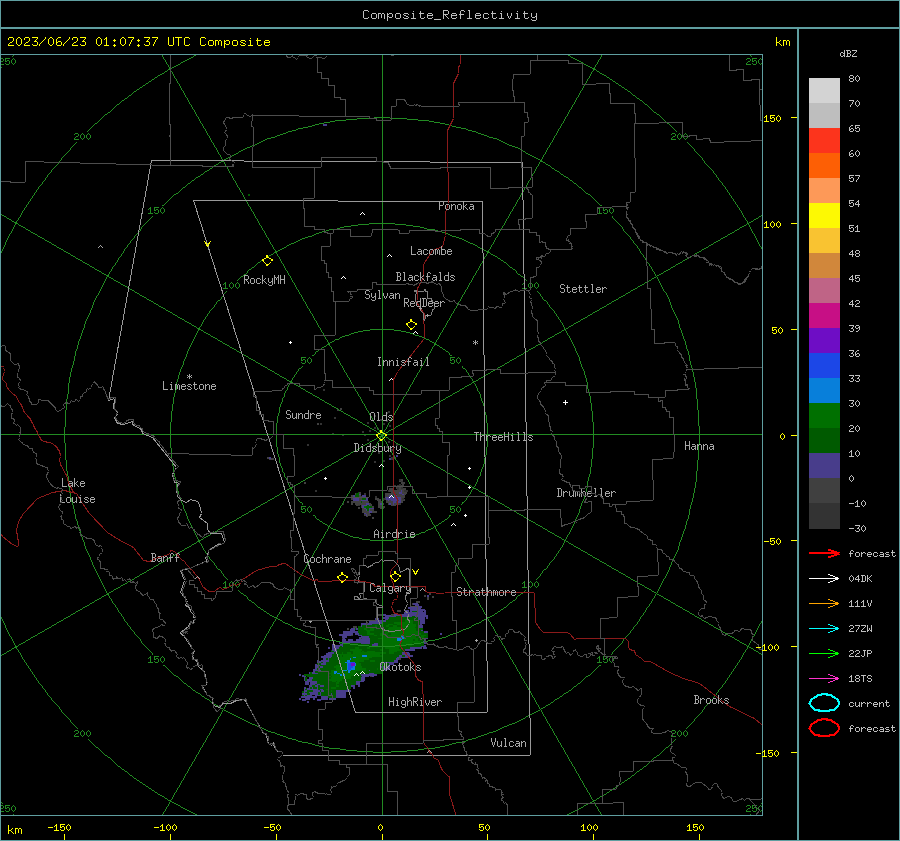Click the Sylvan label
Image resolution: width=900 pixels, height=841 pixels.
click(x=382, y=295)
